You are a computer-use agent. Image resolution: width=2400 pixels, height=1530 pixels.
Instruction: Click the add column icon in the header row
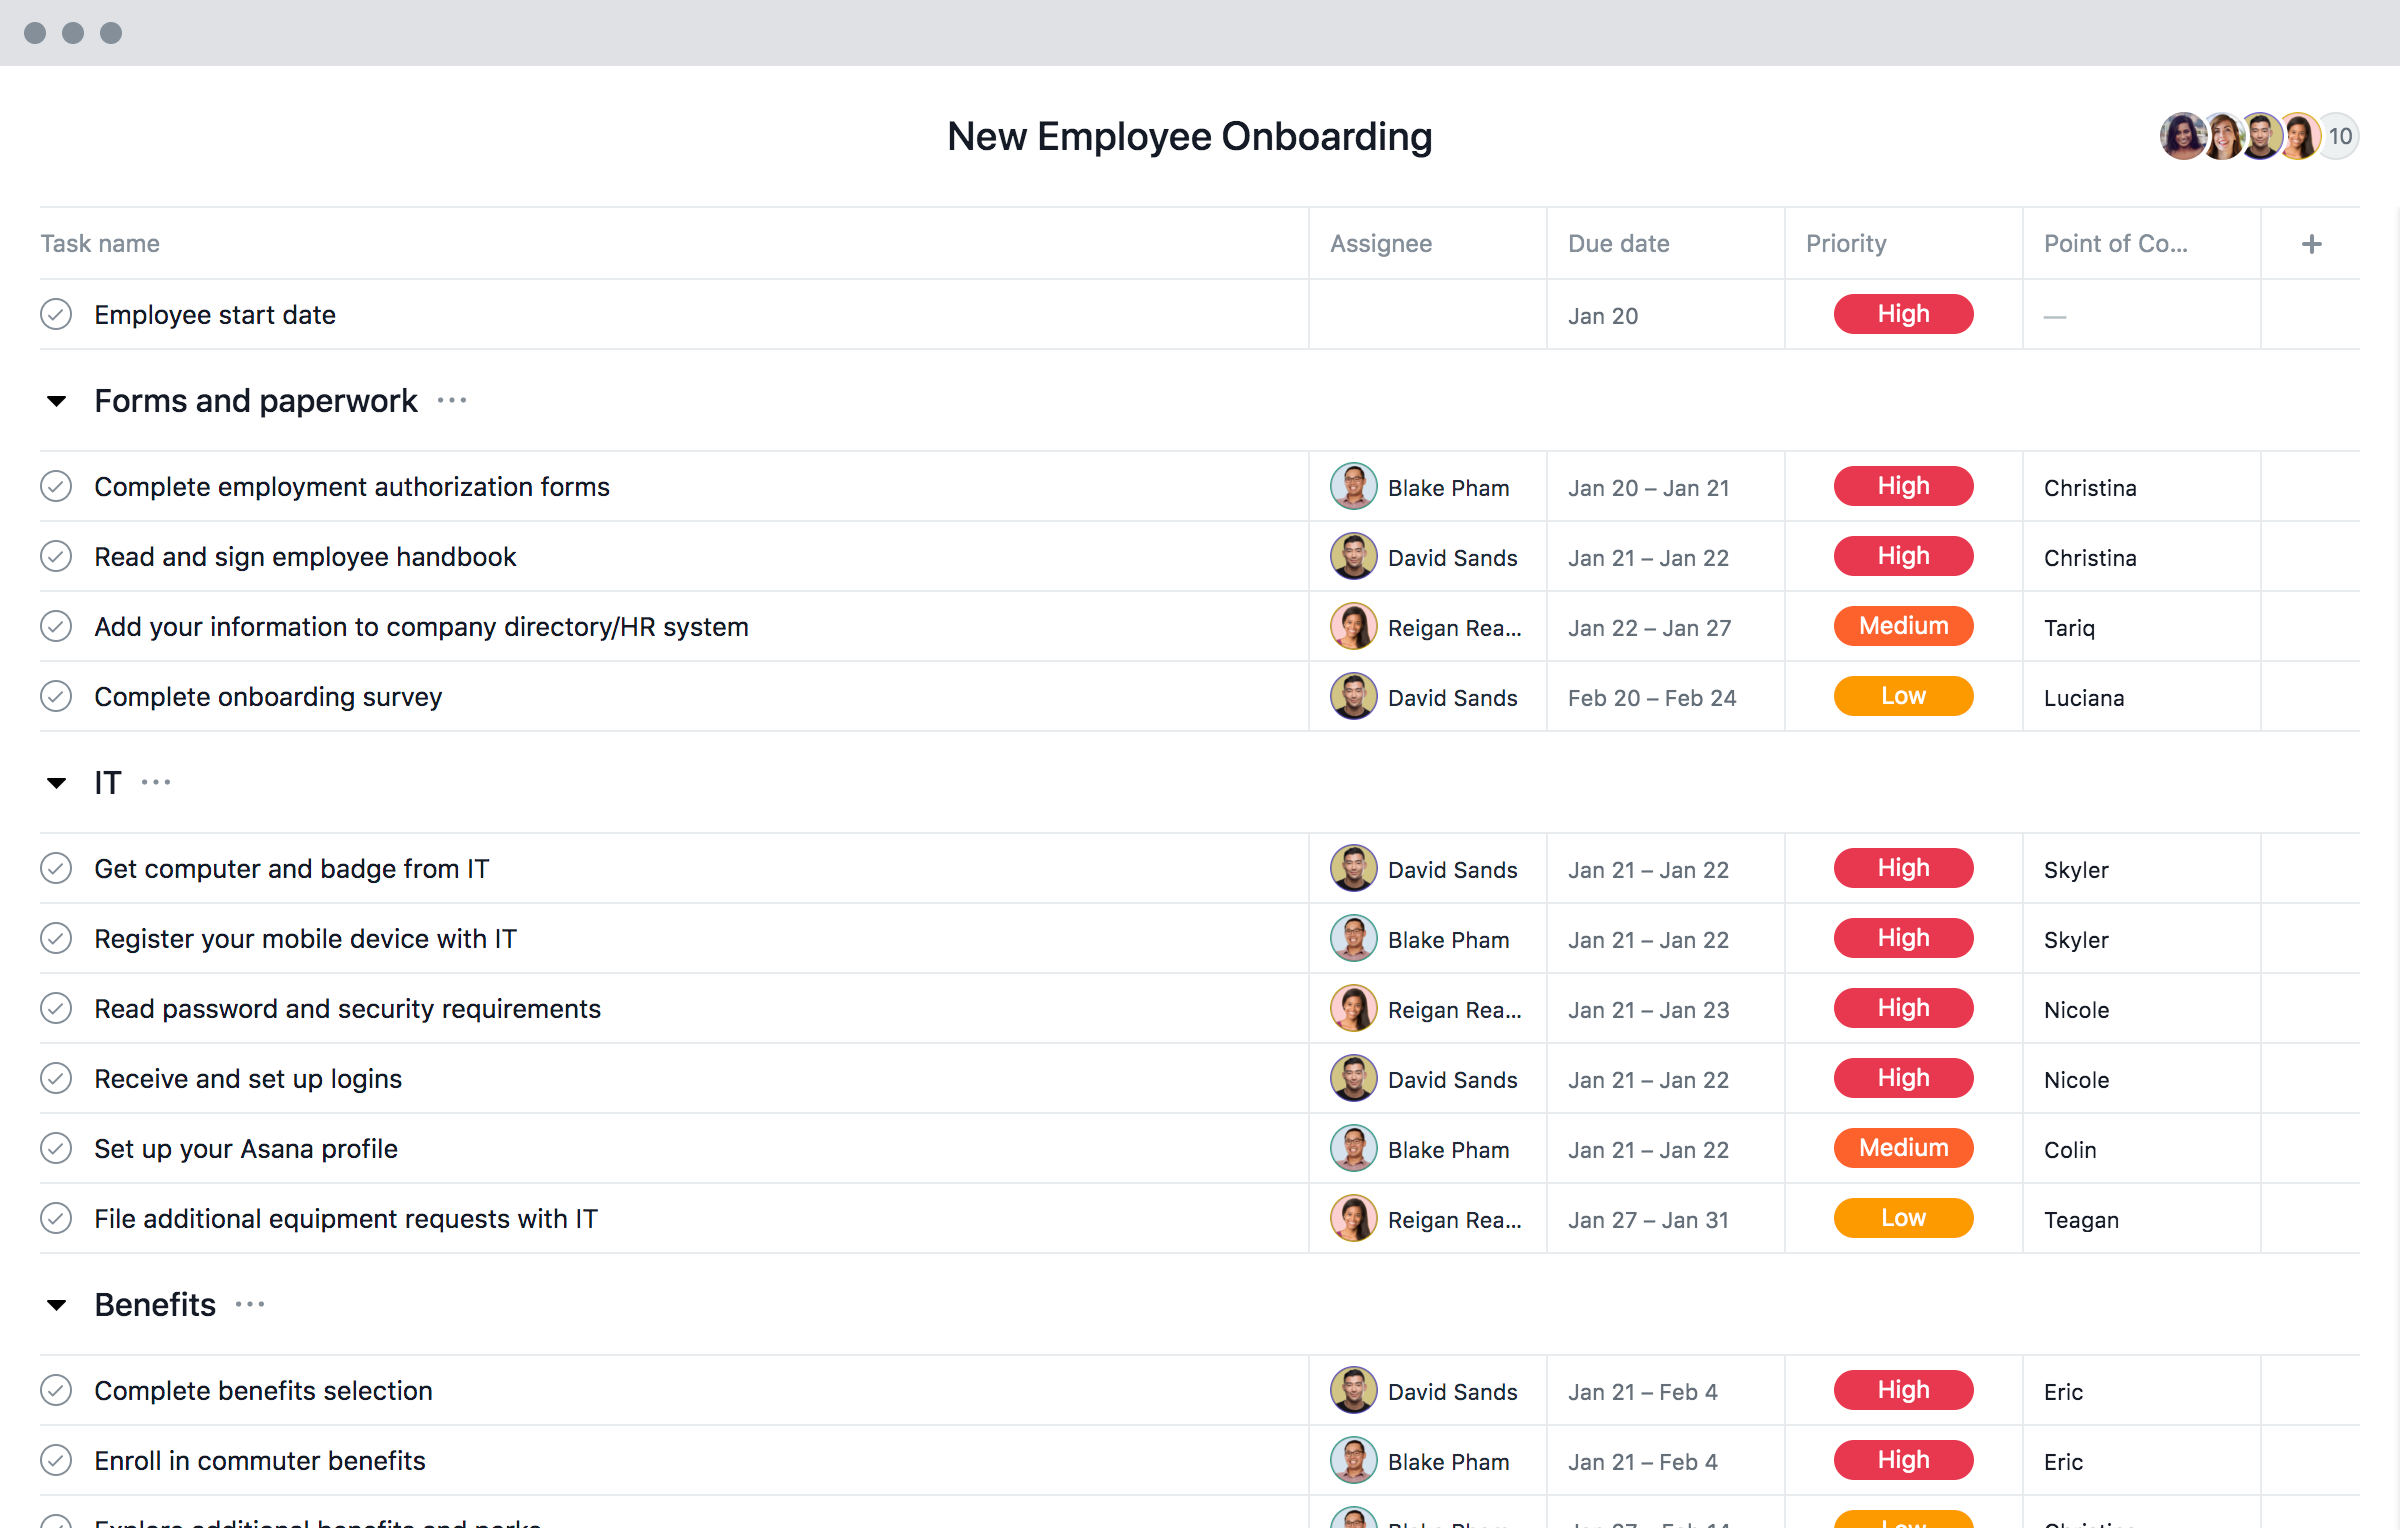click(2311, 243)
